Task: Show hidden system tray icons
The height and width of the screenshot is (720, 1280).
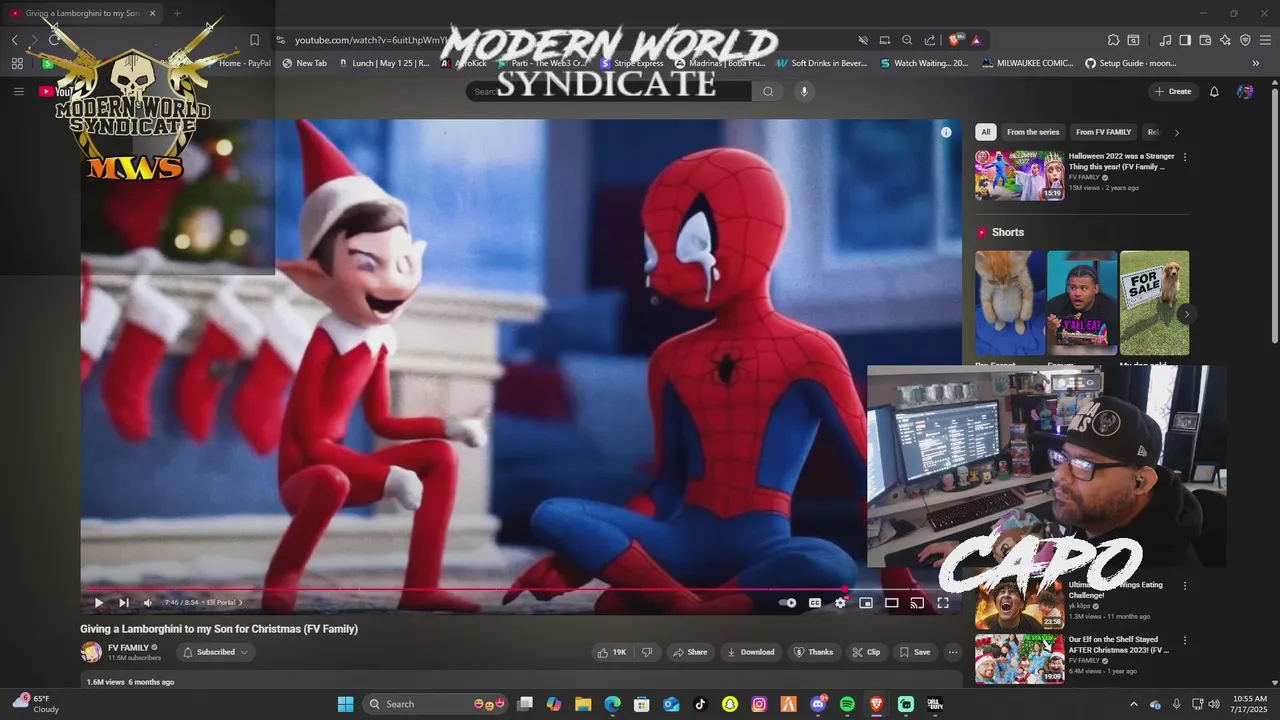Action: [1133, 704]
